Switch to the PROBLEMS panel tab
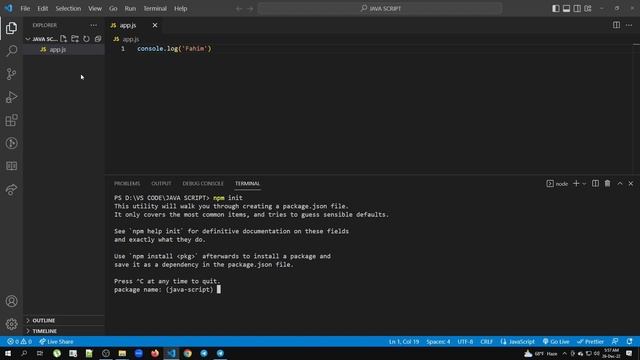The image size is (640, 360). pyautogui.click(x=127, y=184)
